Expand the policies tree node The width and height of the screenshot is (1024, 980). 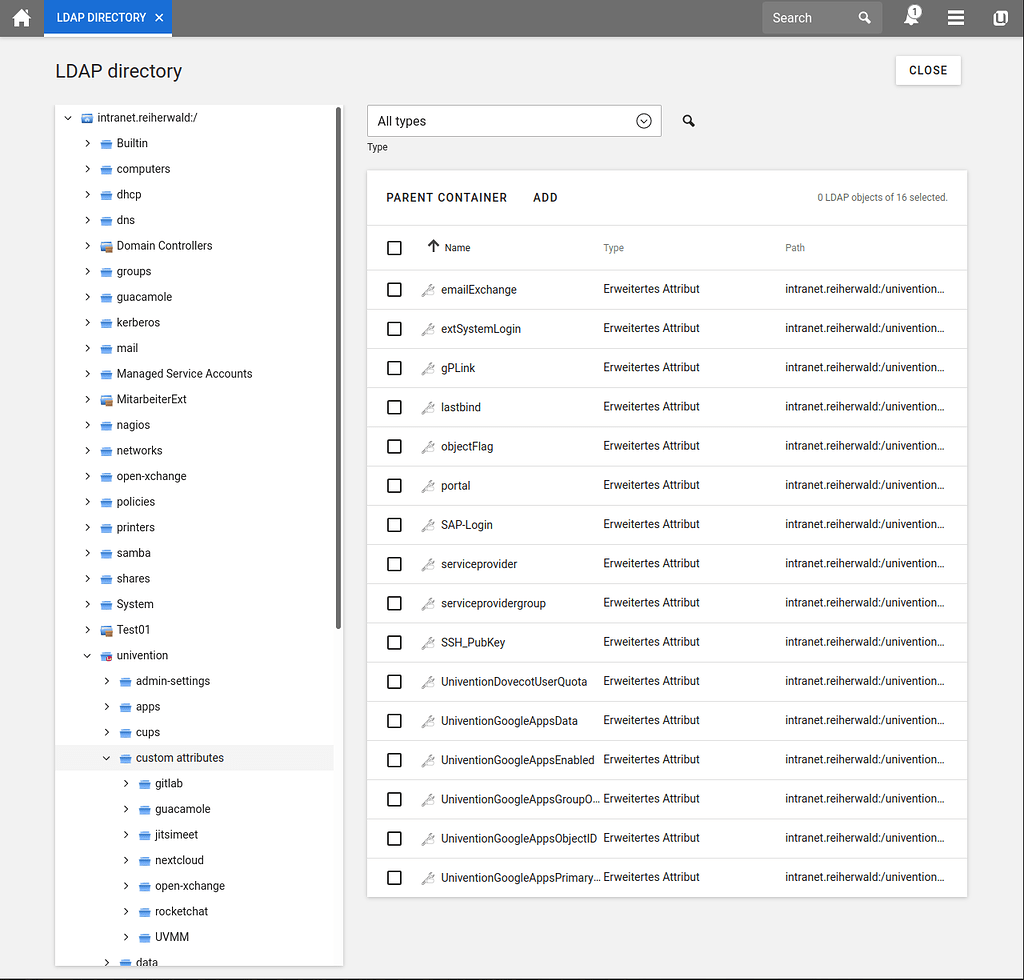(x=88, y=502)
